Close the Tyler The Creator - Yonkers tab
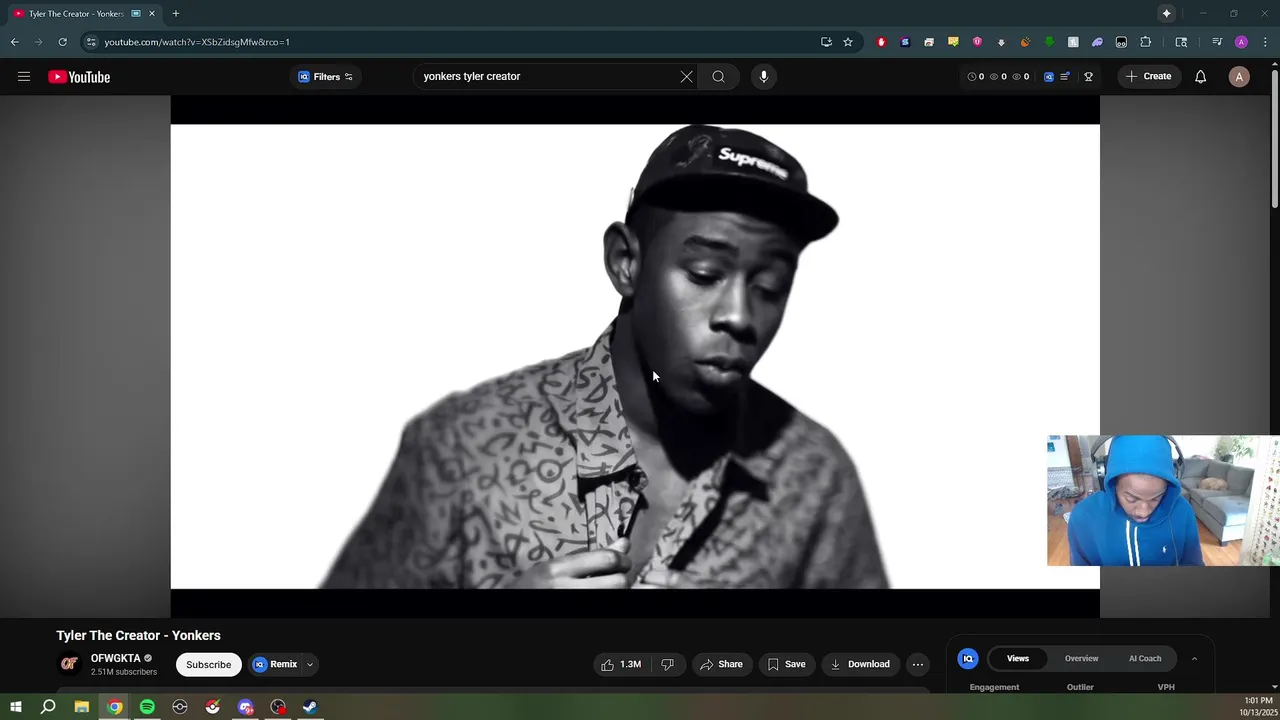The height and width of the screenshot is (720, 1280). (x=152, y=14)
